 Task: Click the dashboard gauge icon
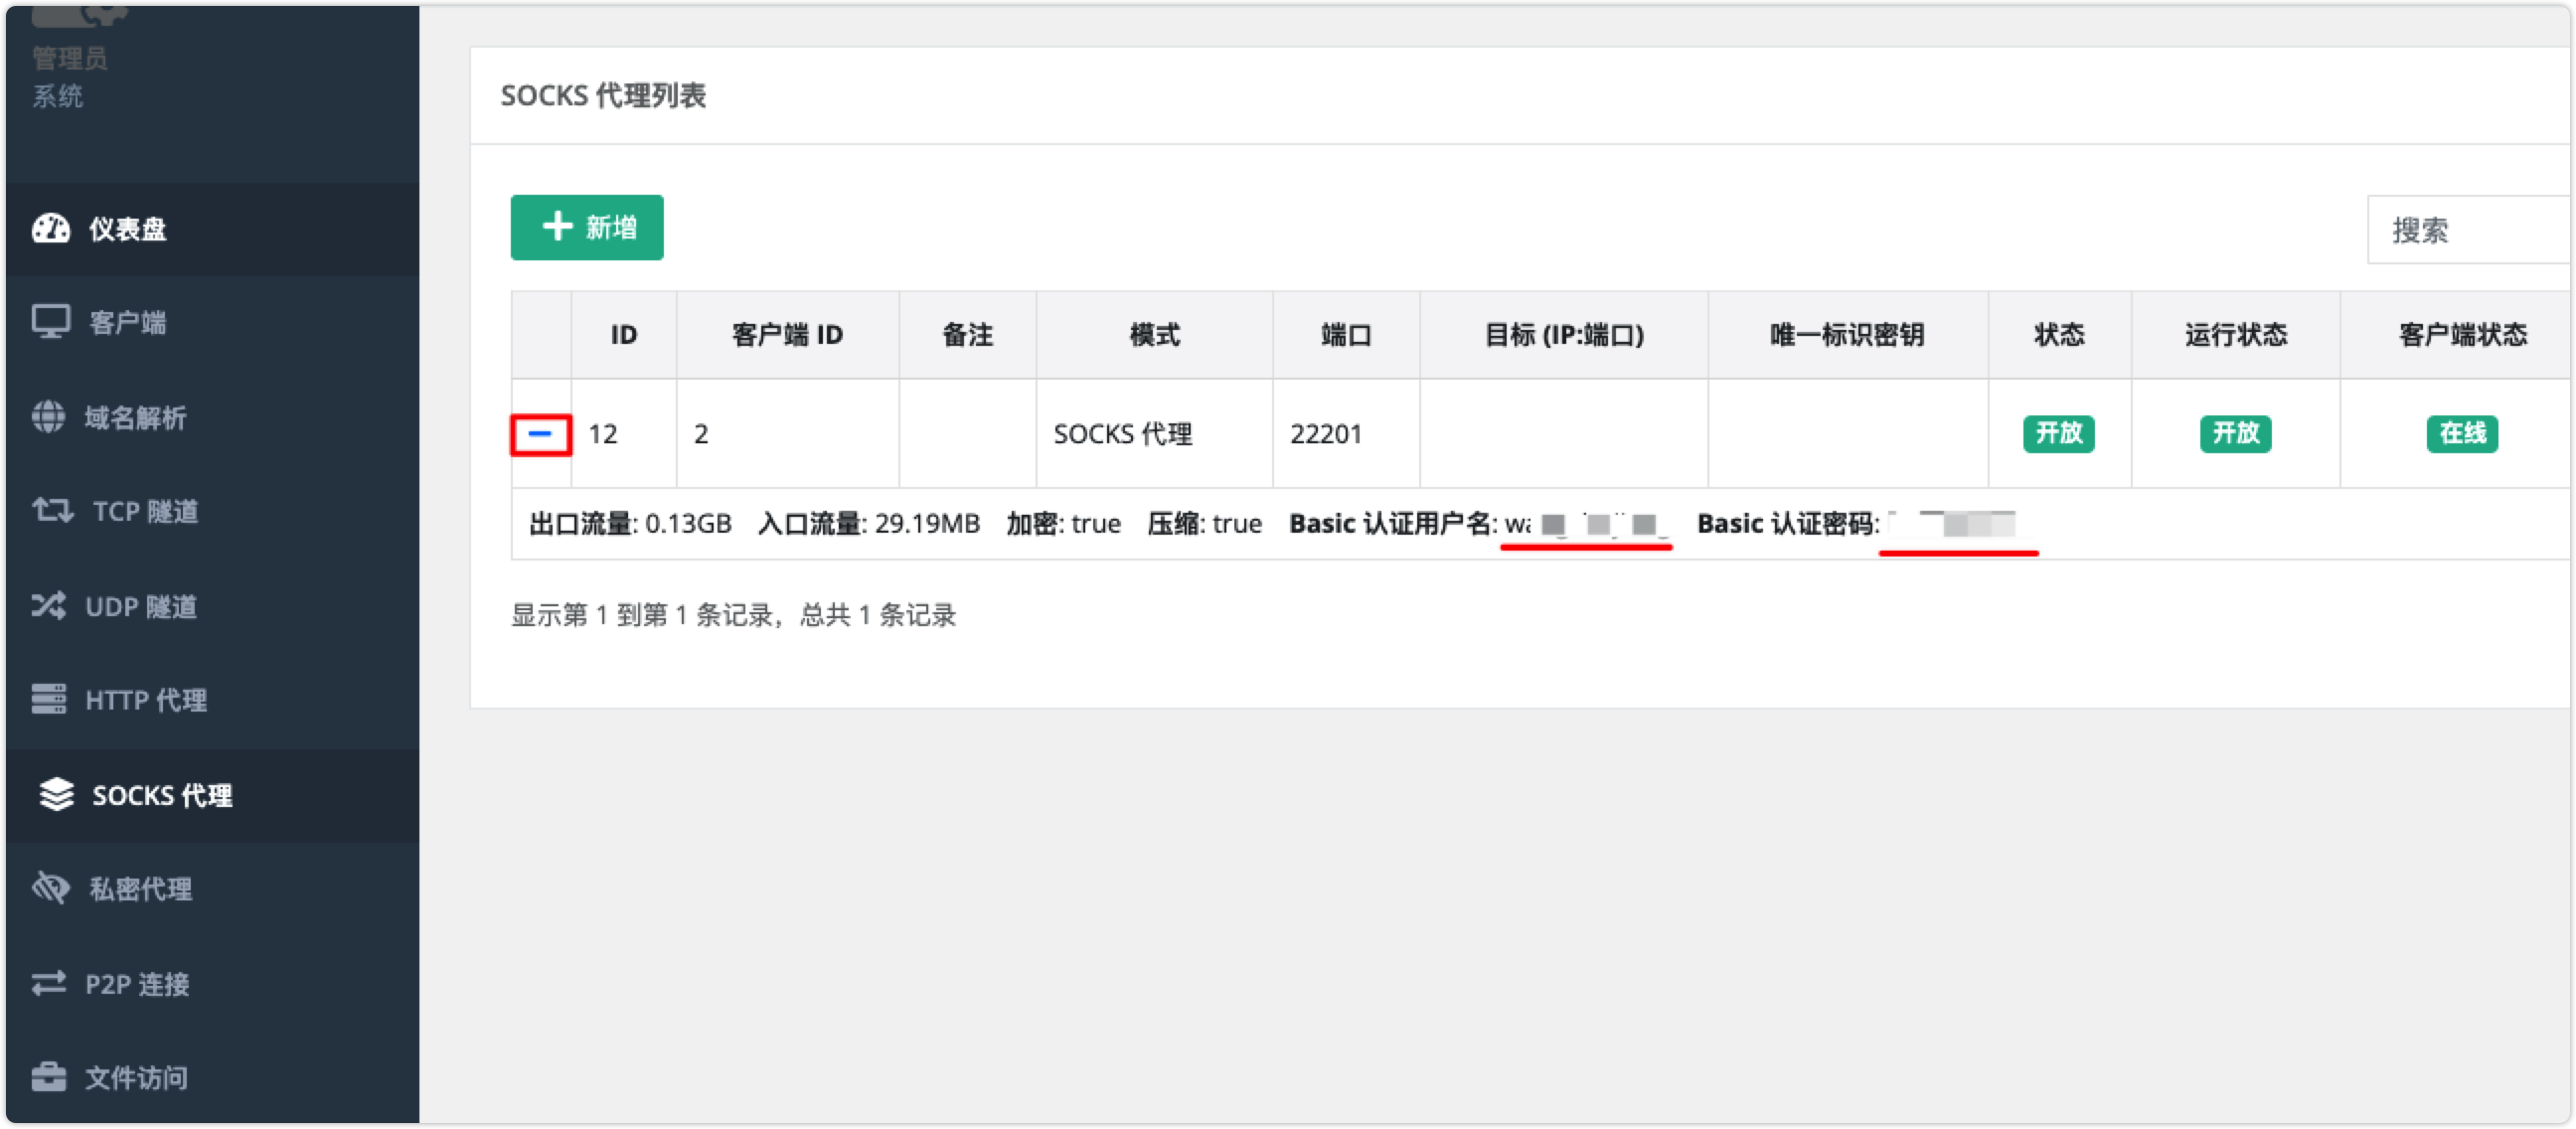[x=51, y=228]
